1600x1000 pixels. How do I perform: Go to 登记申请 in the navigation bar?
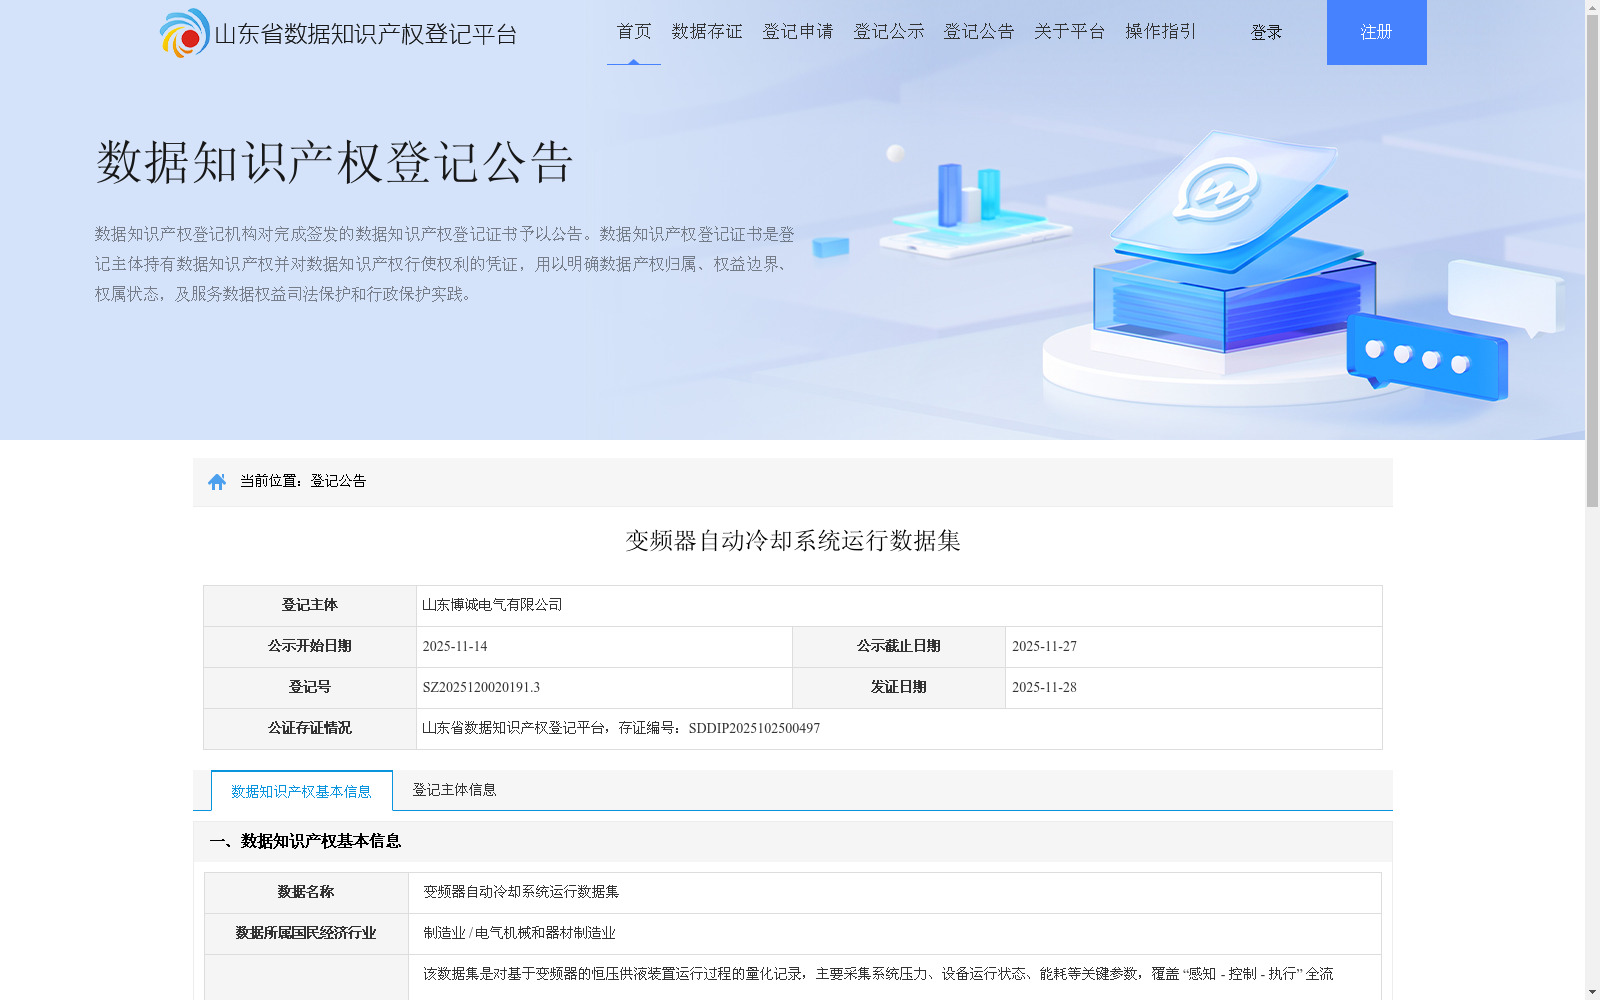798,32
